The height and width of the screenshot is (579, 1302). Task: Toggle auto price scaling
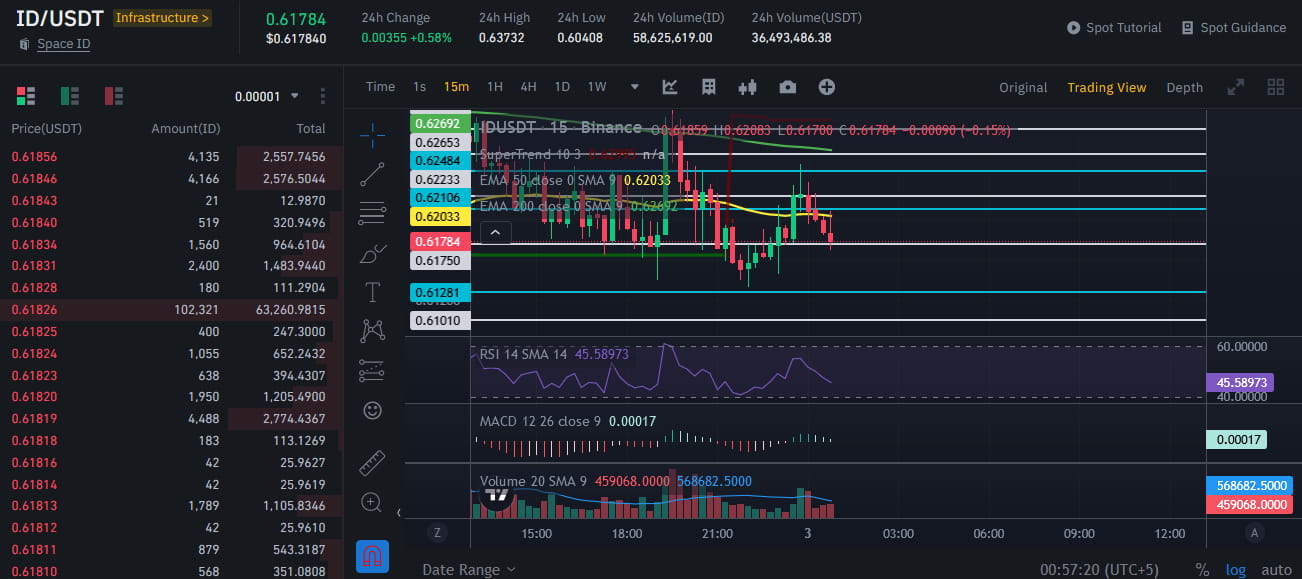1276,568
